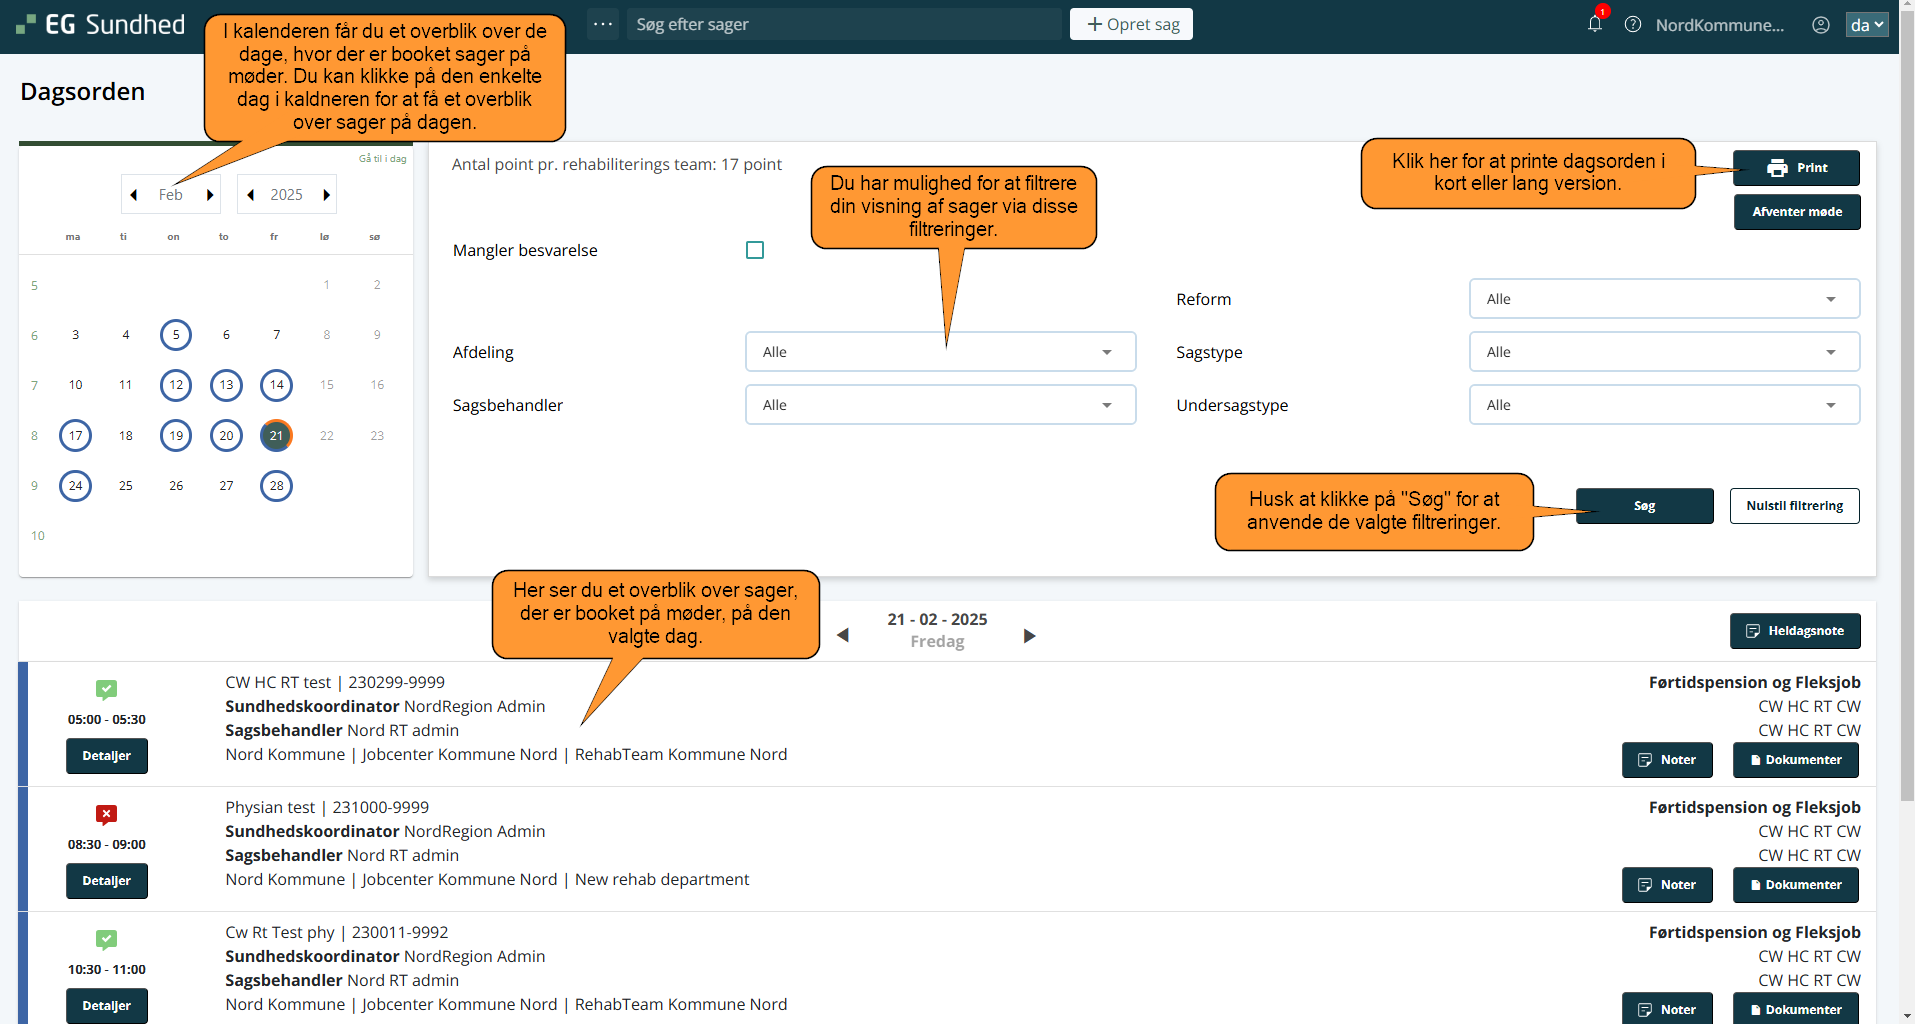Viewport: 1915px width, 1024px height.
Task: Open the Reform dropdown
Action: click(1664, 299)
